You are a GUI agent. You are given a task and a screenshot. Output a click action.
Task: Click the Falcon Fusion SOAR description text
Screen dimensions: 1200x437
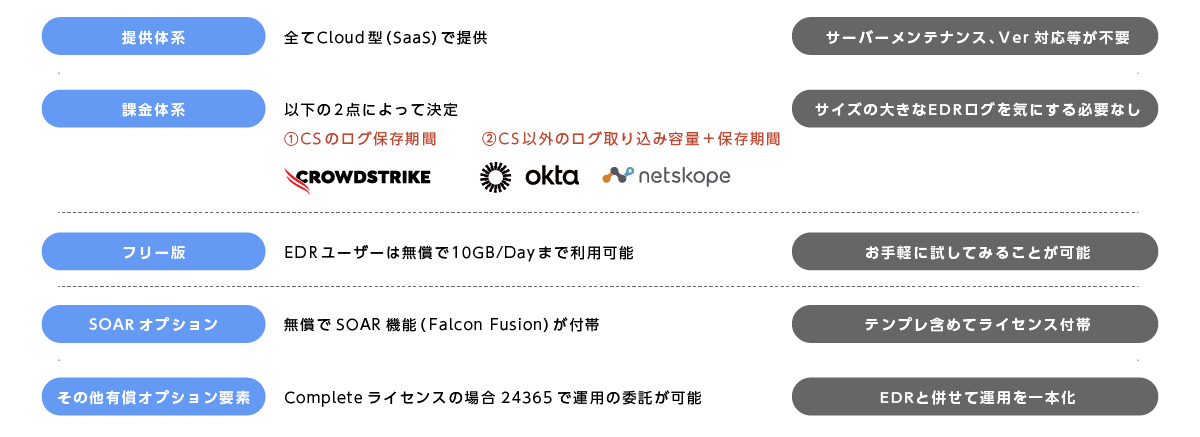pos(442,325)
